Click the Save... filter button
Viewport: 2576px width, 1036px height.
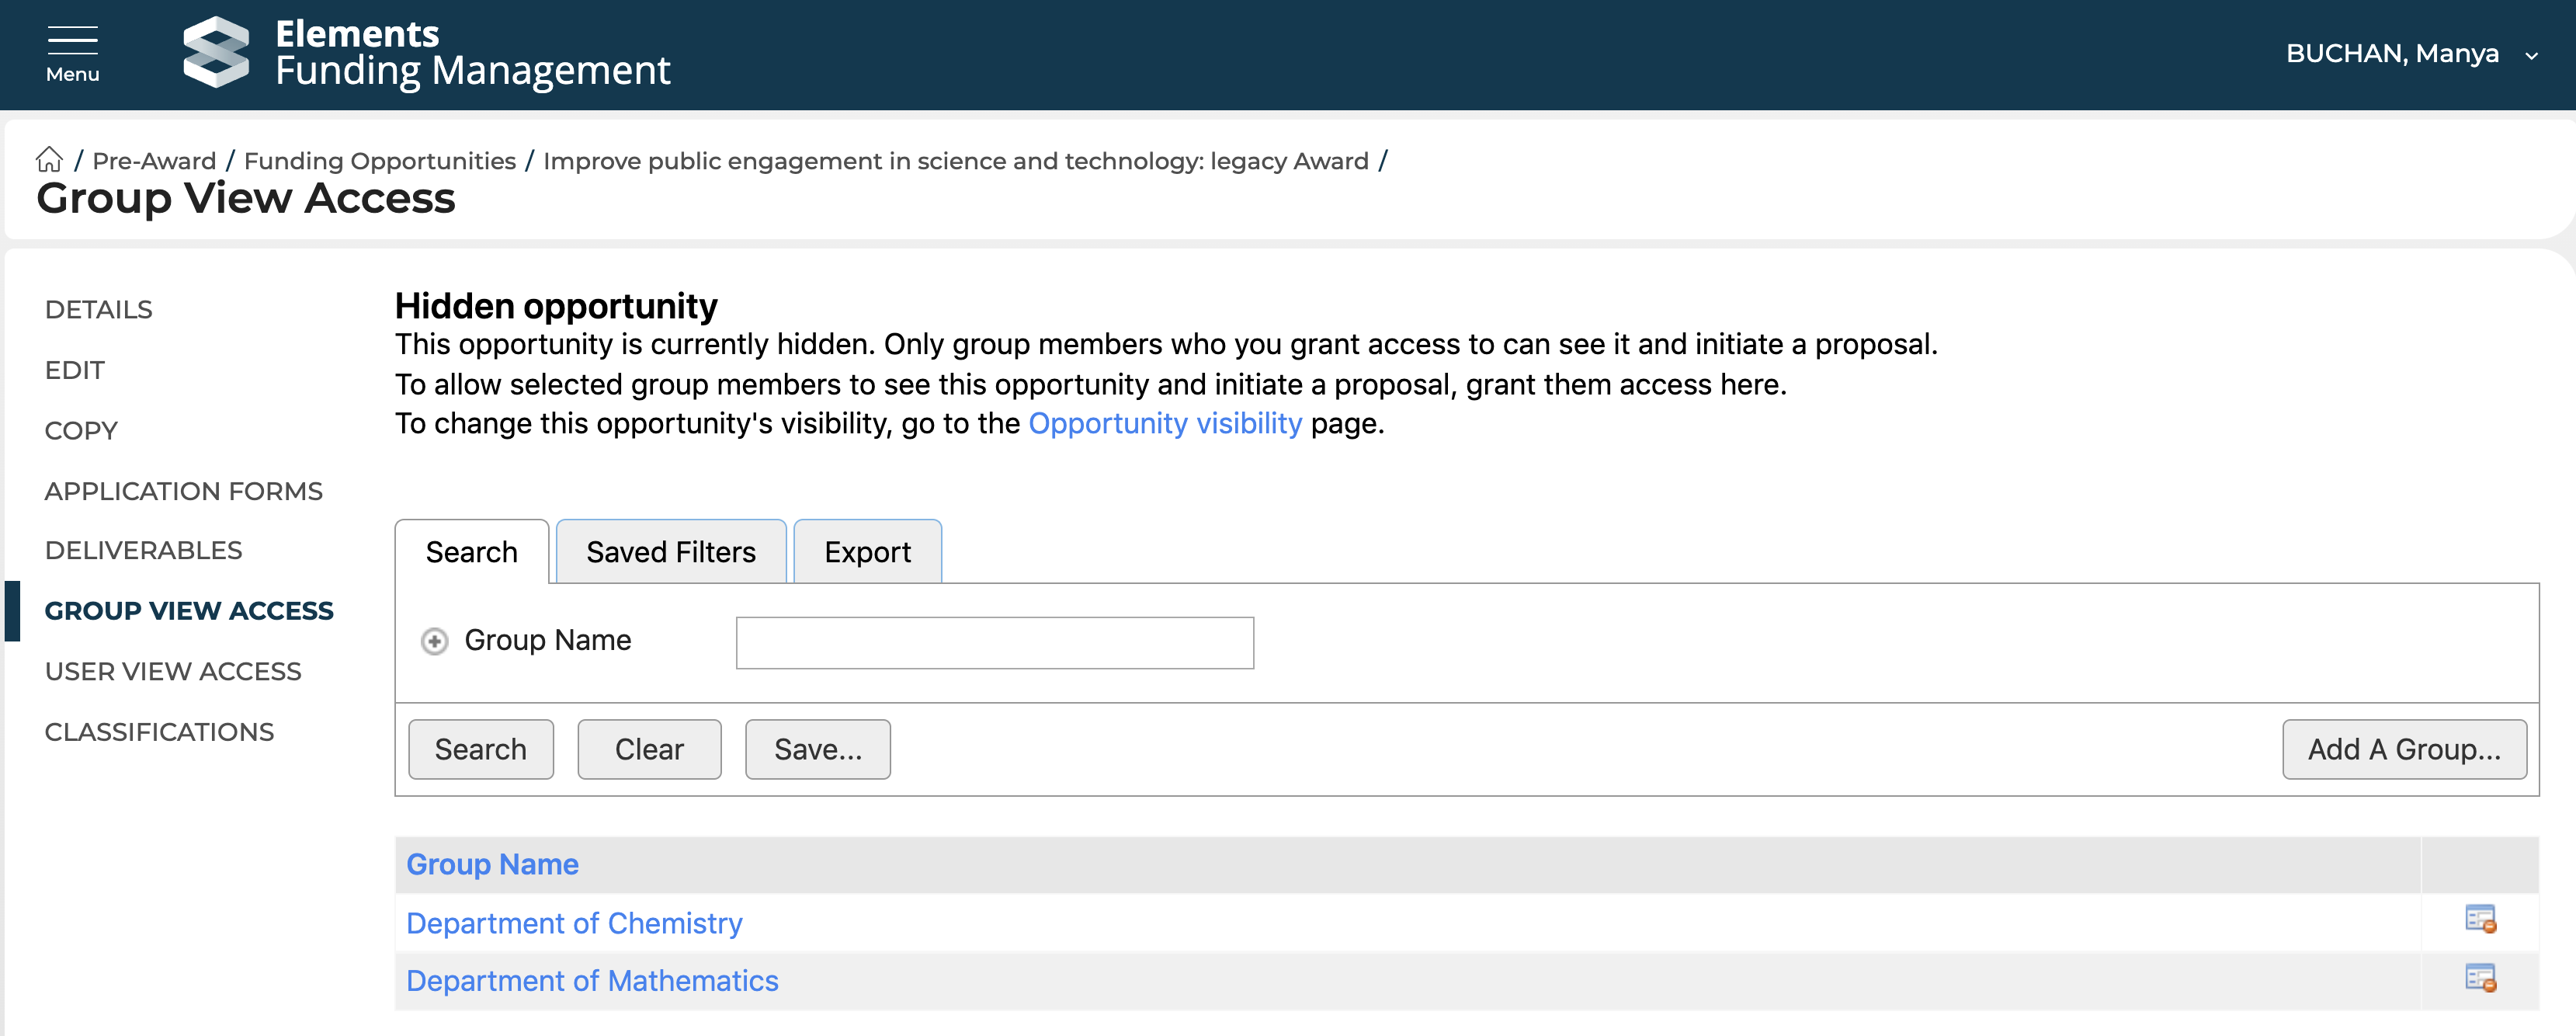[817, 749]
